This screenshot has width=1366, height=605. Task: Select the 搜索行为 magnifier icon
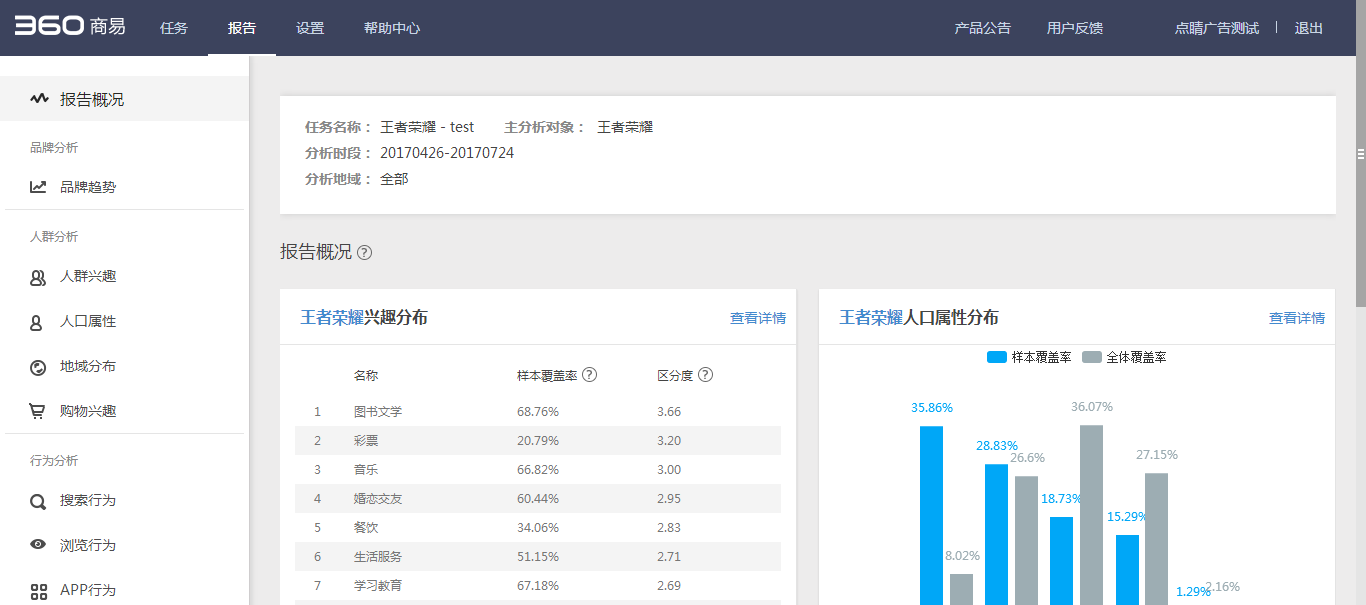pos(38,501)
